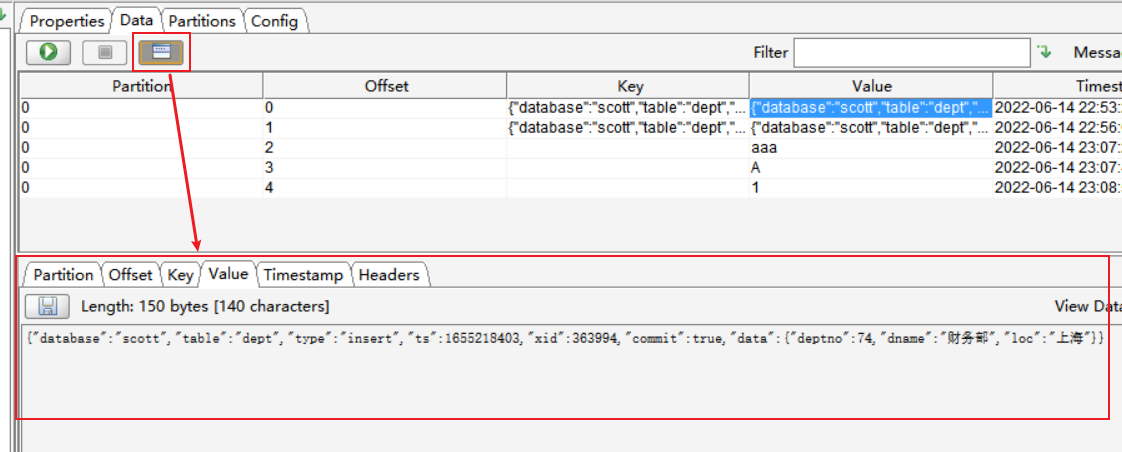The image size is (1122, 452).
Task: Select the Headers detail tab
Action: pos(390,275)
